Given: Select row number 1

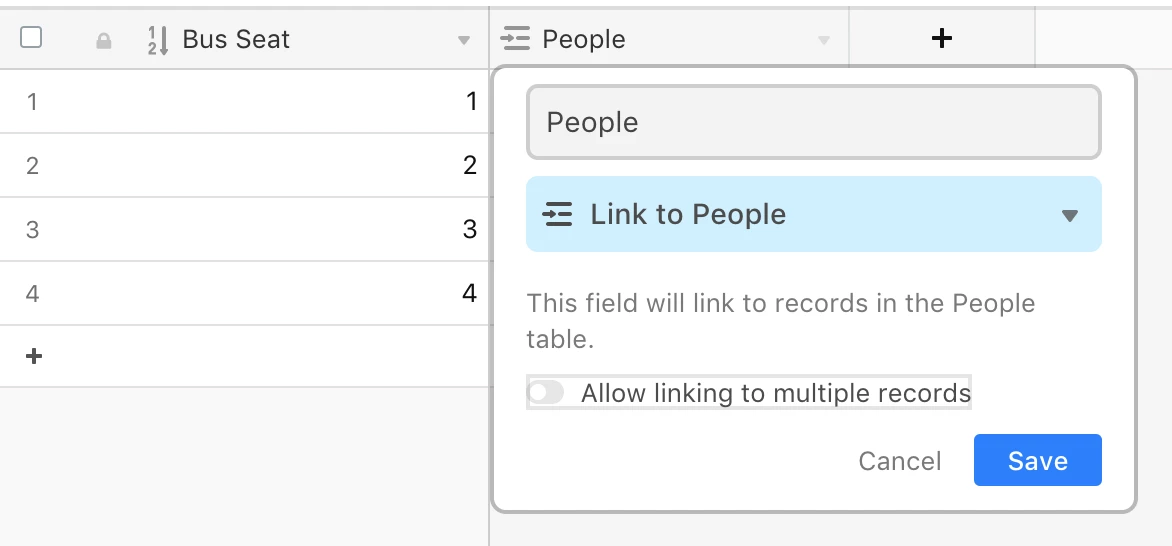Looking at the screenshot, I should [x=32, y=102].
